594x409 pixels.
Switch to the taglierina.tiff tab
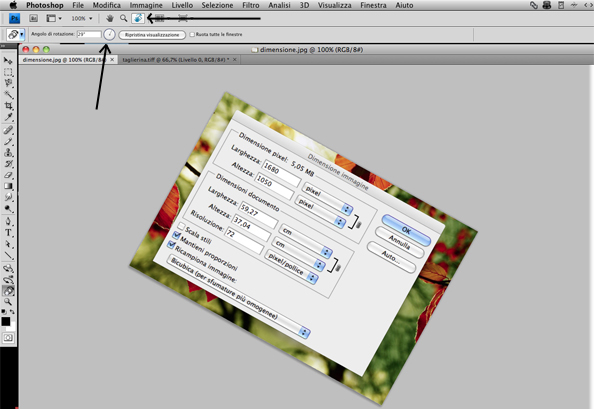(176, 60)
